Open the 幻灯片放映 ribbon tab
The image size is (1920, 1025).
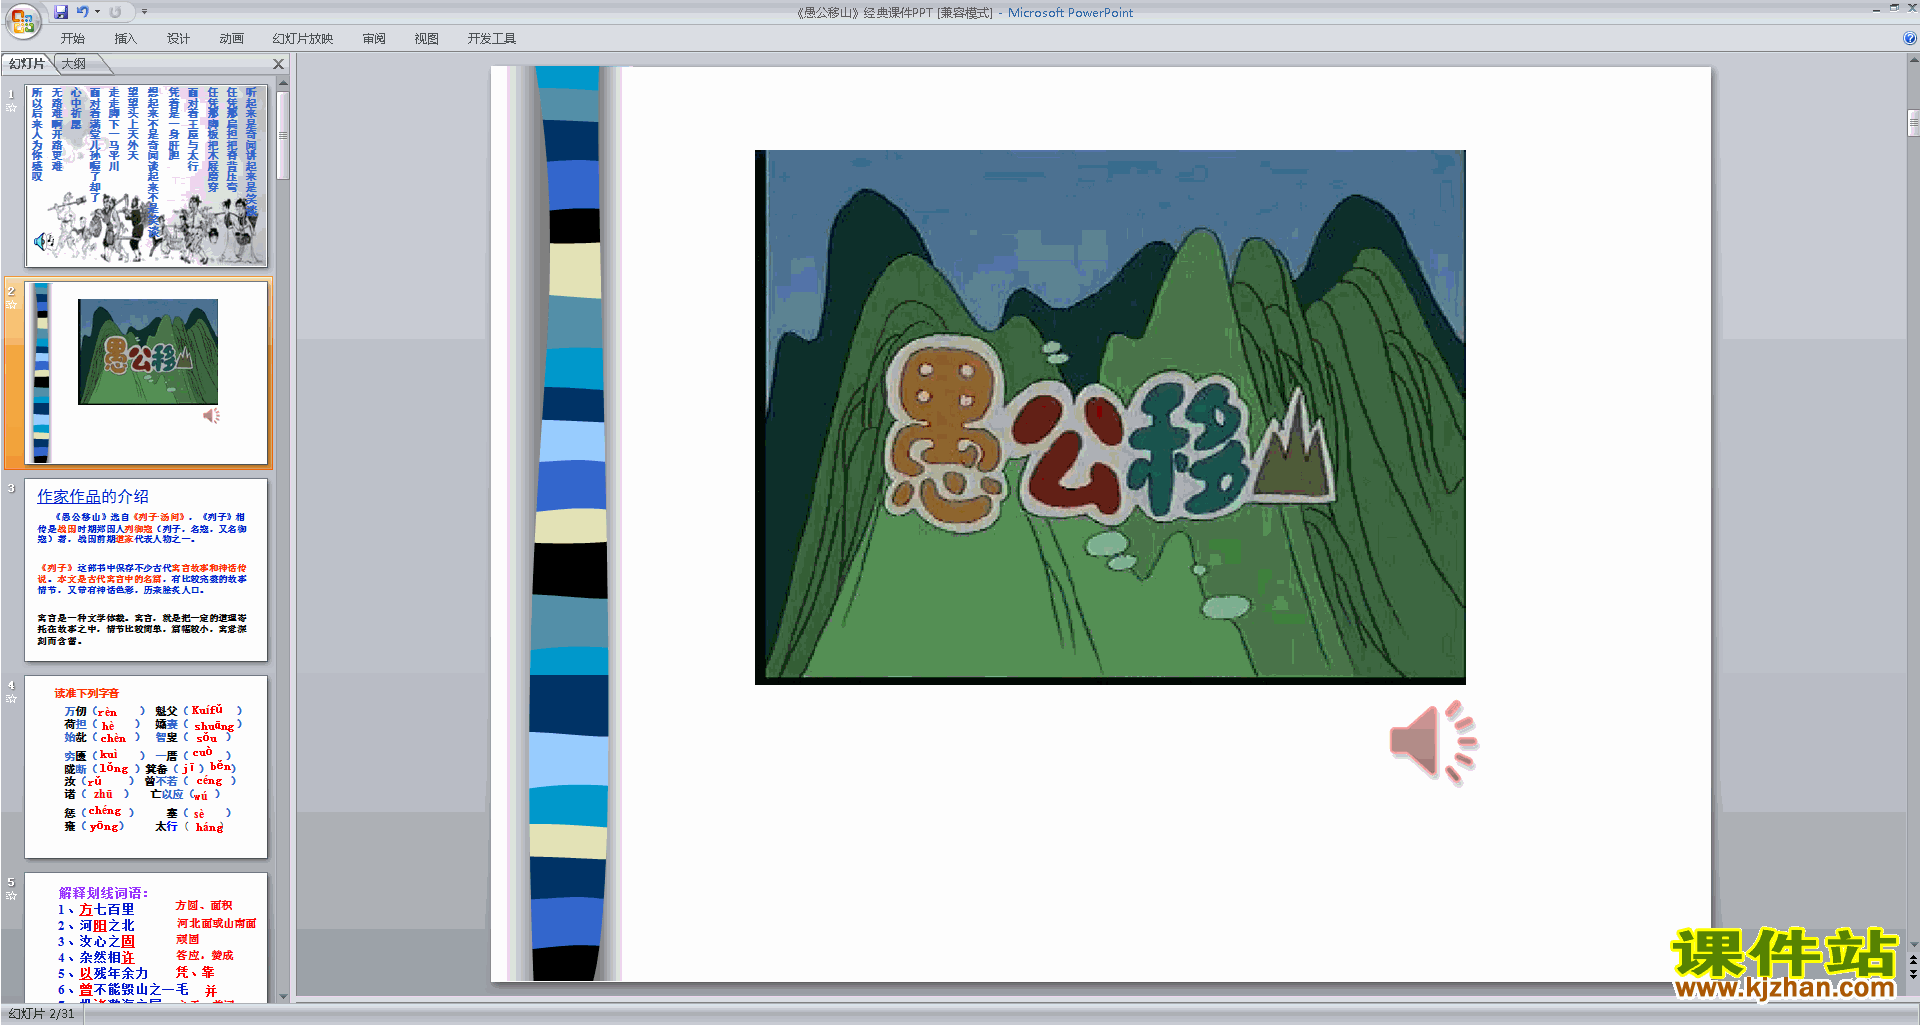[303, 39]
